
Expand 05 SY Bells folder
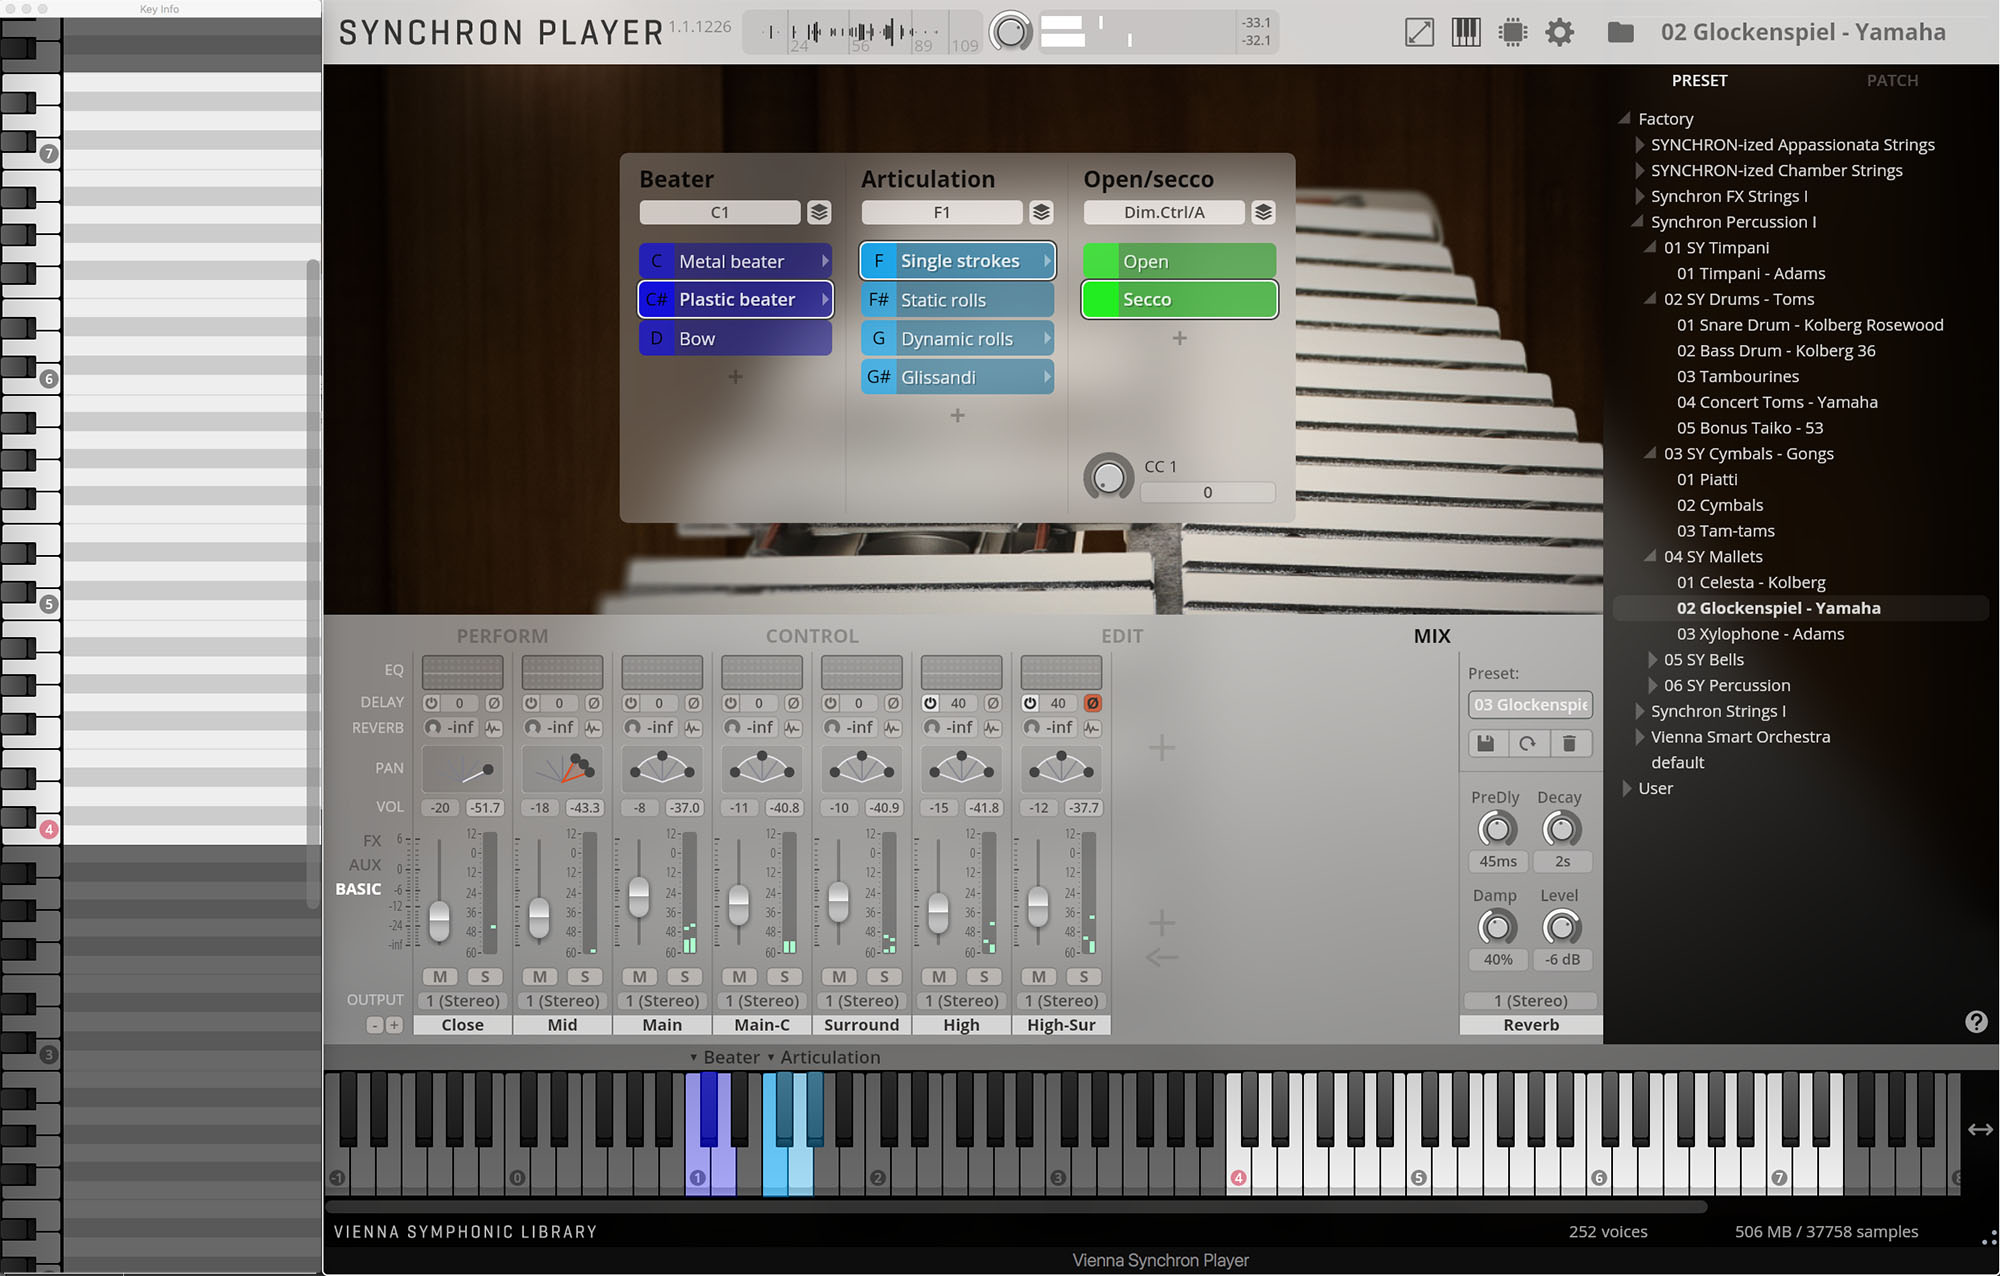1652,659
